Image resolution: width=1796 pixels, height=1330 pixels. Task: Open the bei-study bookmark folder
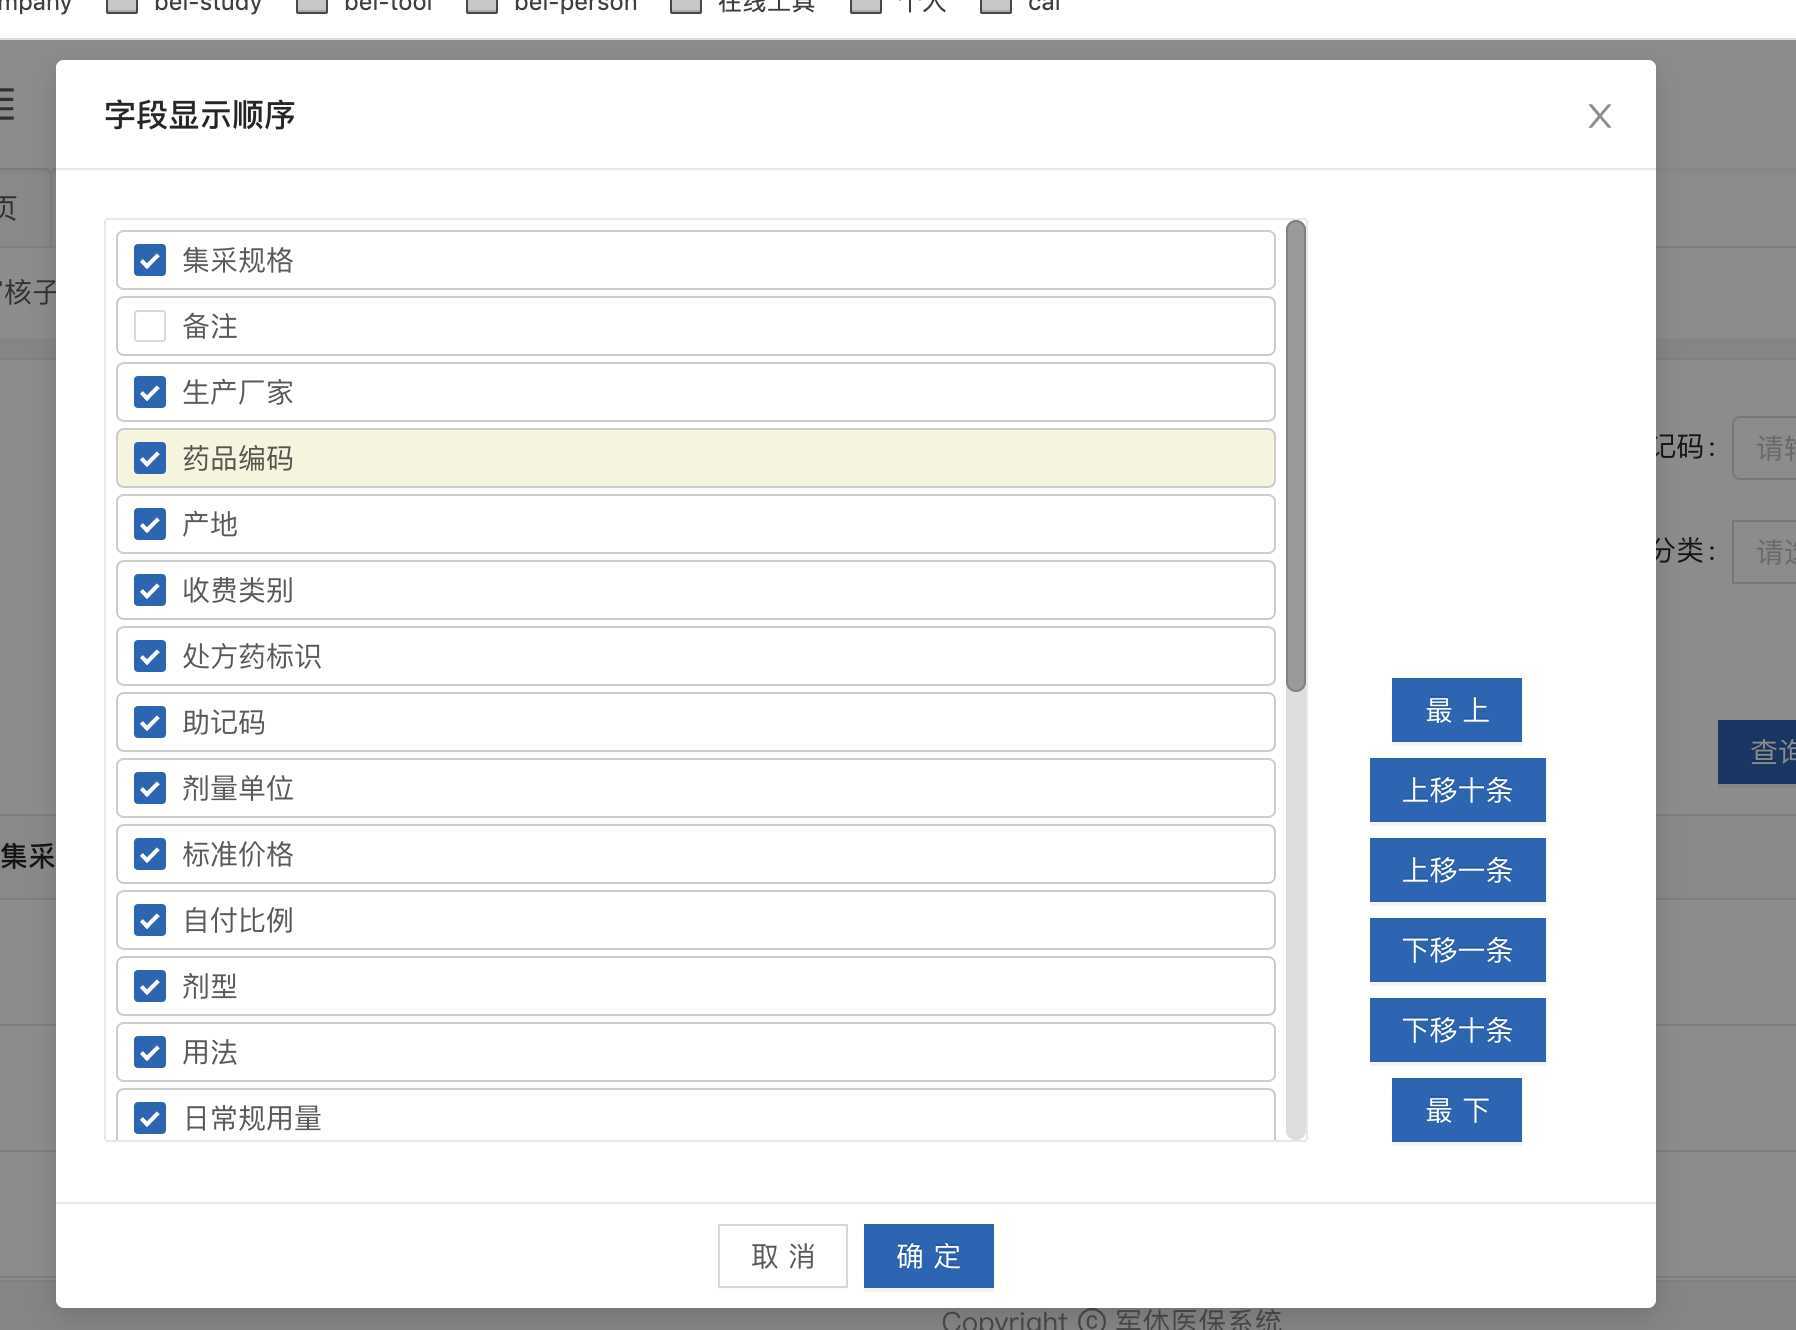(184, 5)
